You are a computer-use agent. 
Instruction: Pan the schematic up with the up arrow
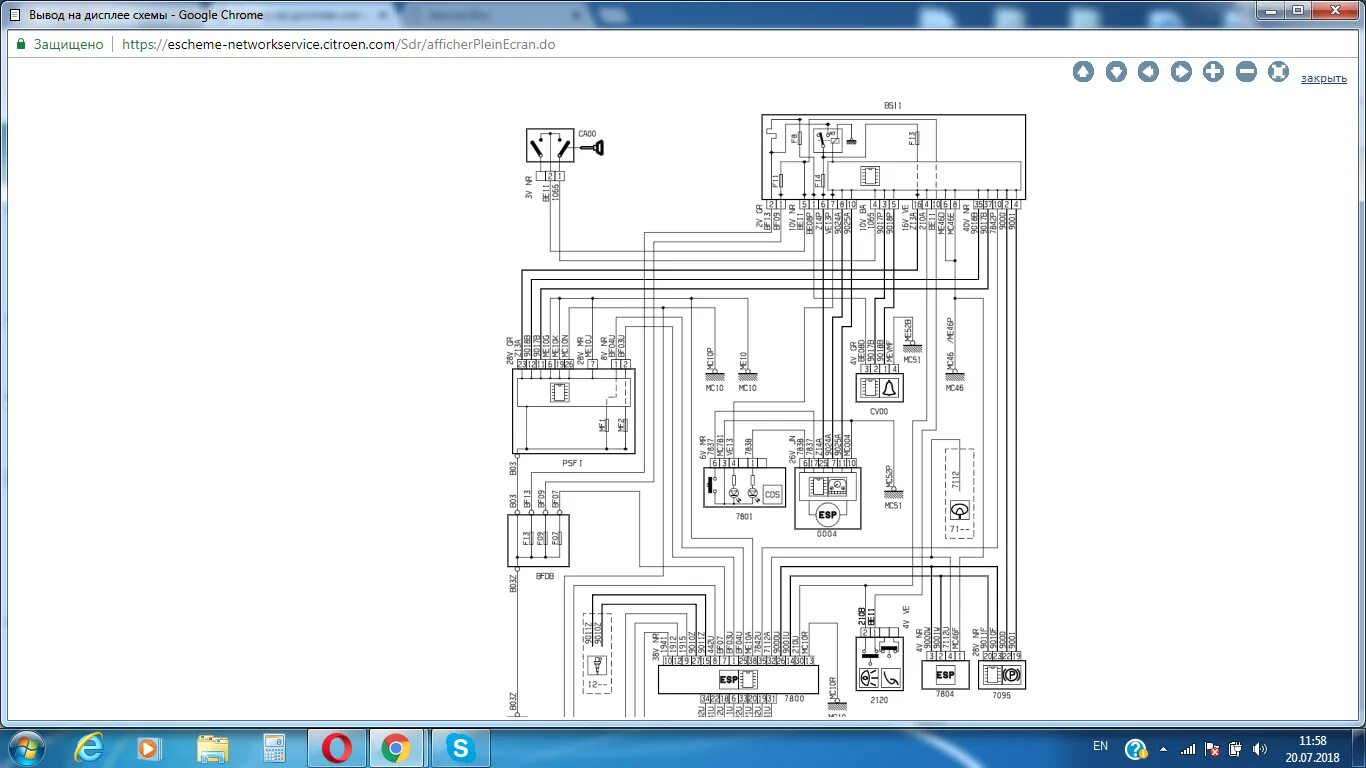coord(1083,72)
